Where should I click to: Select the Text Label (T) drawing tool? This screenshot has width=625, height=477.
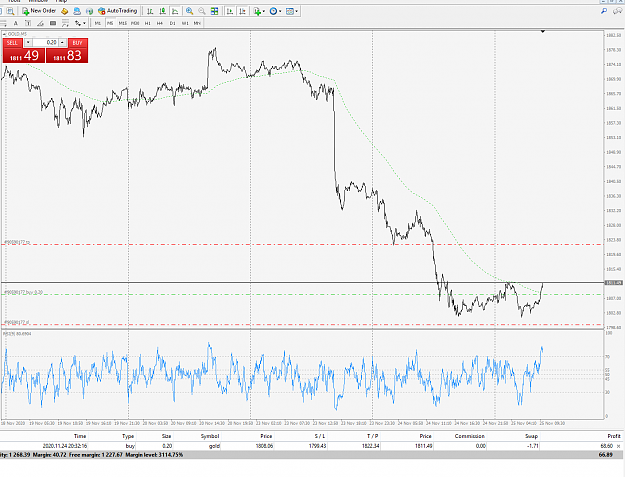point(28,23)
